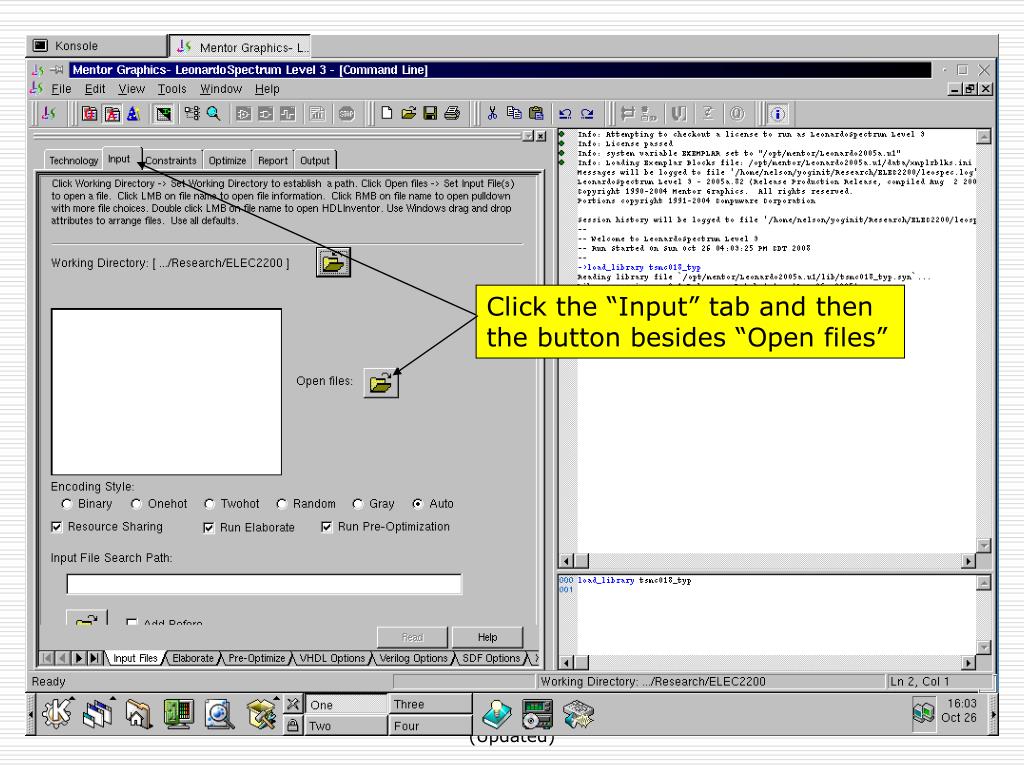Click the Copy toolbar icon
Image resolution: width=1024 pixels, height=768 pixels.
(x=514, y=114)
